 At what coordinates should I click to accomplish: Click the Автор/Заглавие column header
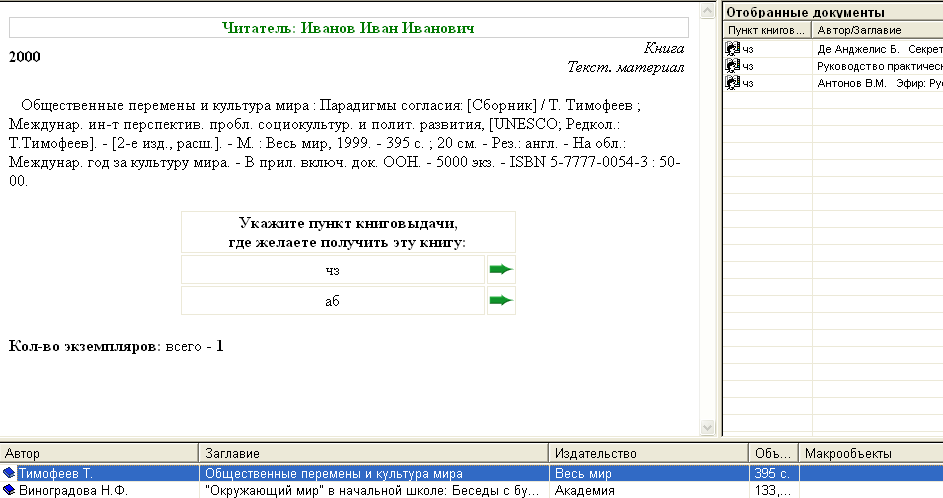click(x=877, y=30)
